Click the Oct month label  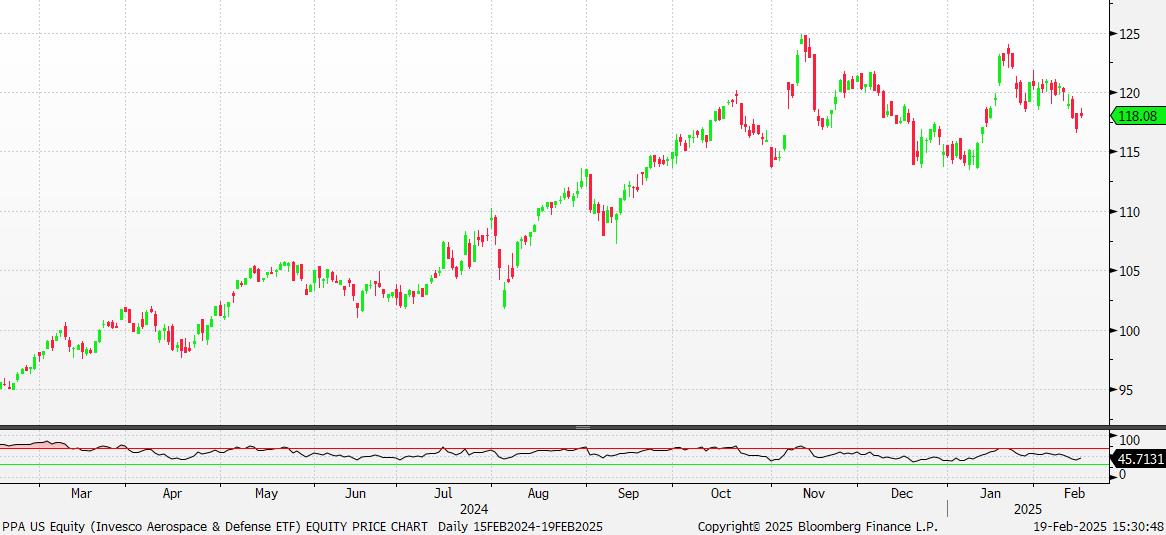pos(721,493)
